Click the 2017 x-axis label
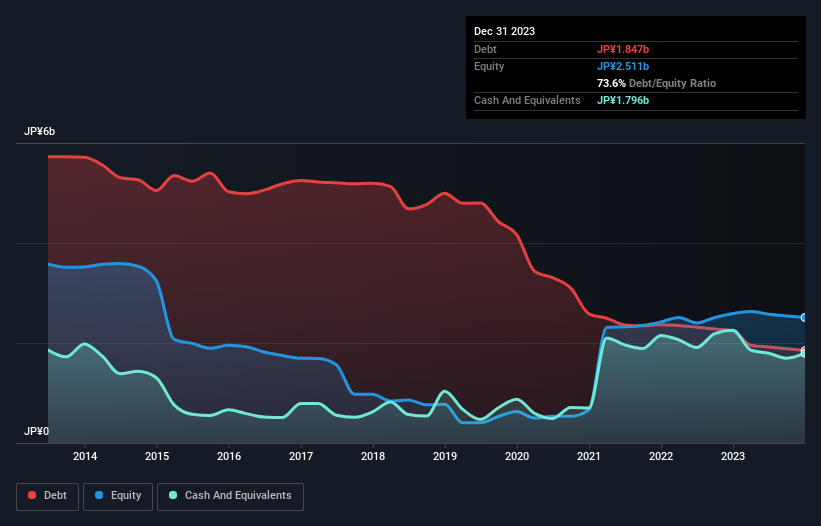Viewport: 821px width, 526px height. coord(301,456)
